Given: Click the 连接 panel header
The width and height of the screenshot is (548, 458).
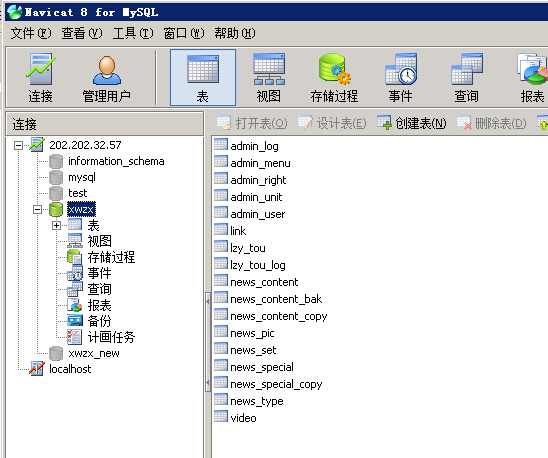Looking at the screenshot, I should pos(104,124).
